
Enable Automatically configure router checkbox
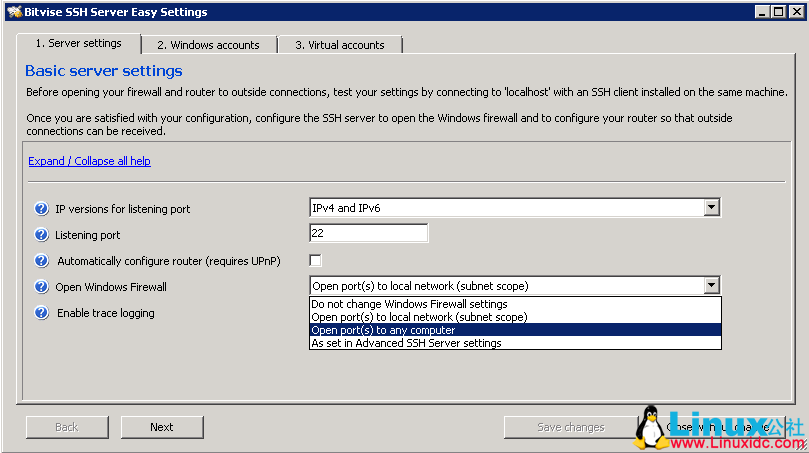click(x=315, y=261)
